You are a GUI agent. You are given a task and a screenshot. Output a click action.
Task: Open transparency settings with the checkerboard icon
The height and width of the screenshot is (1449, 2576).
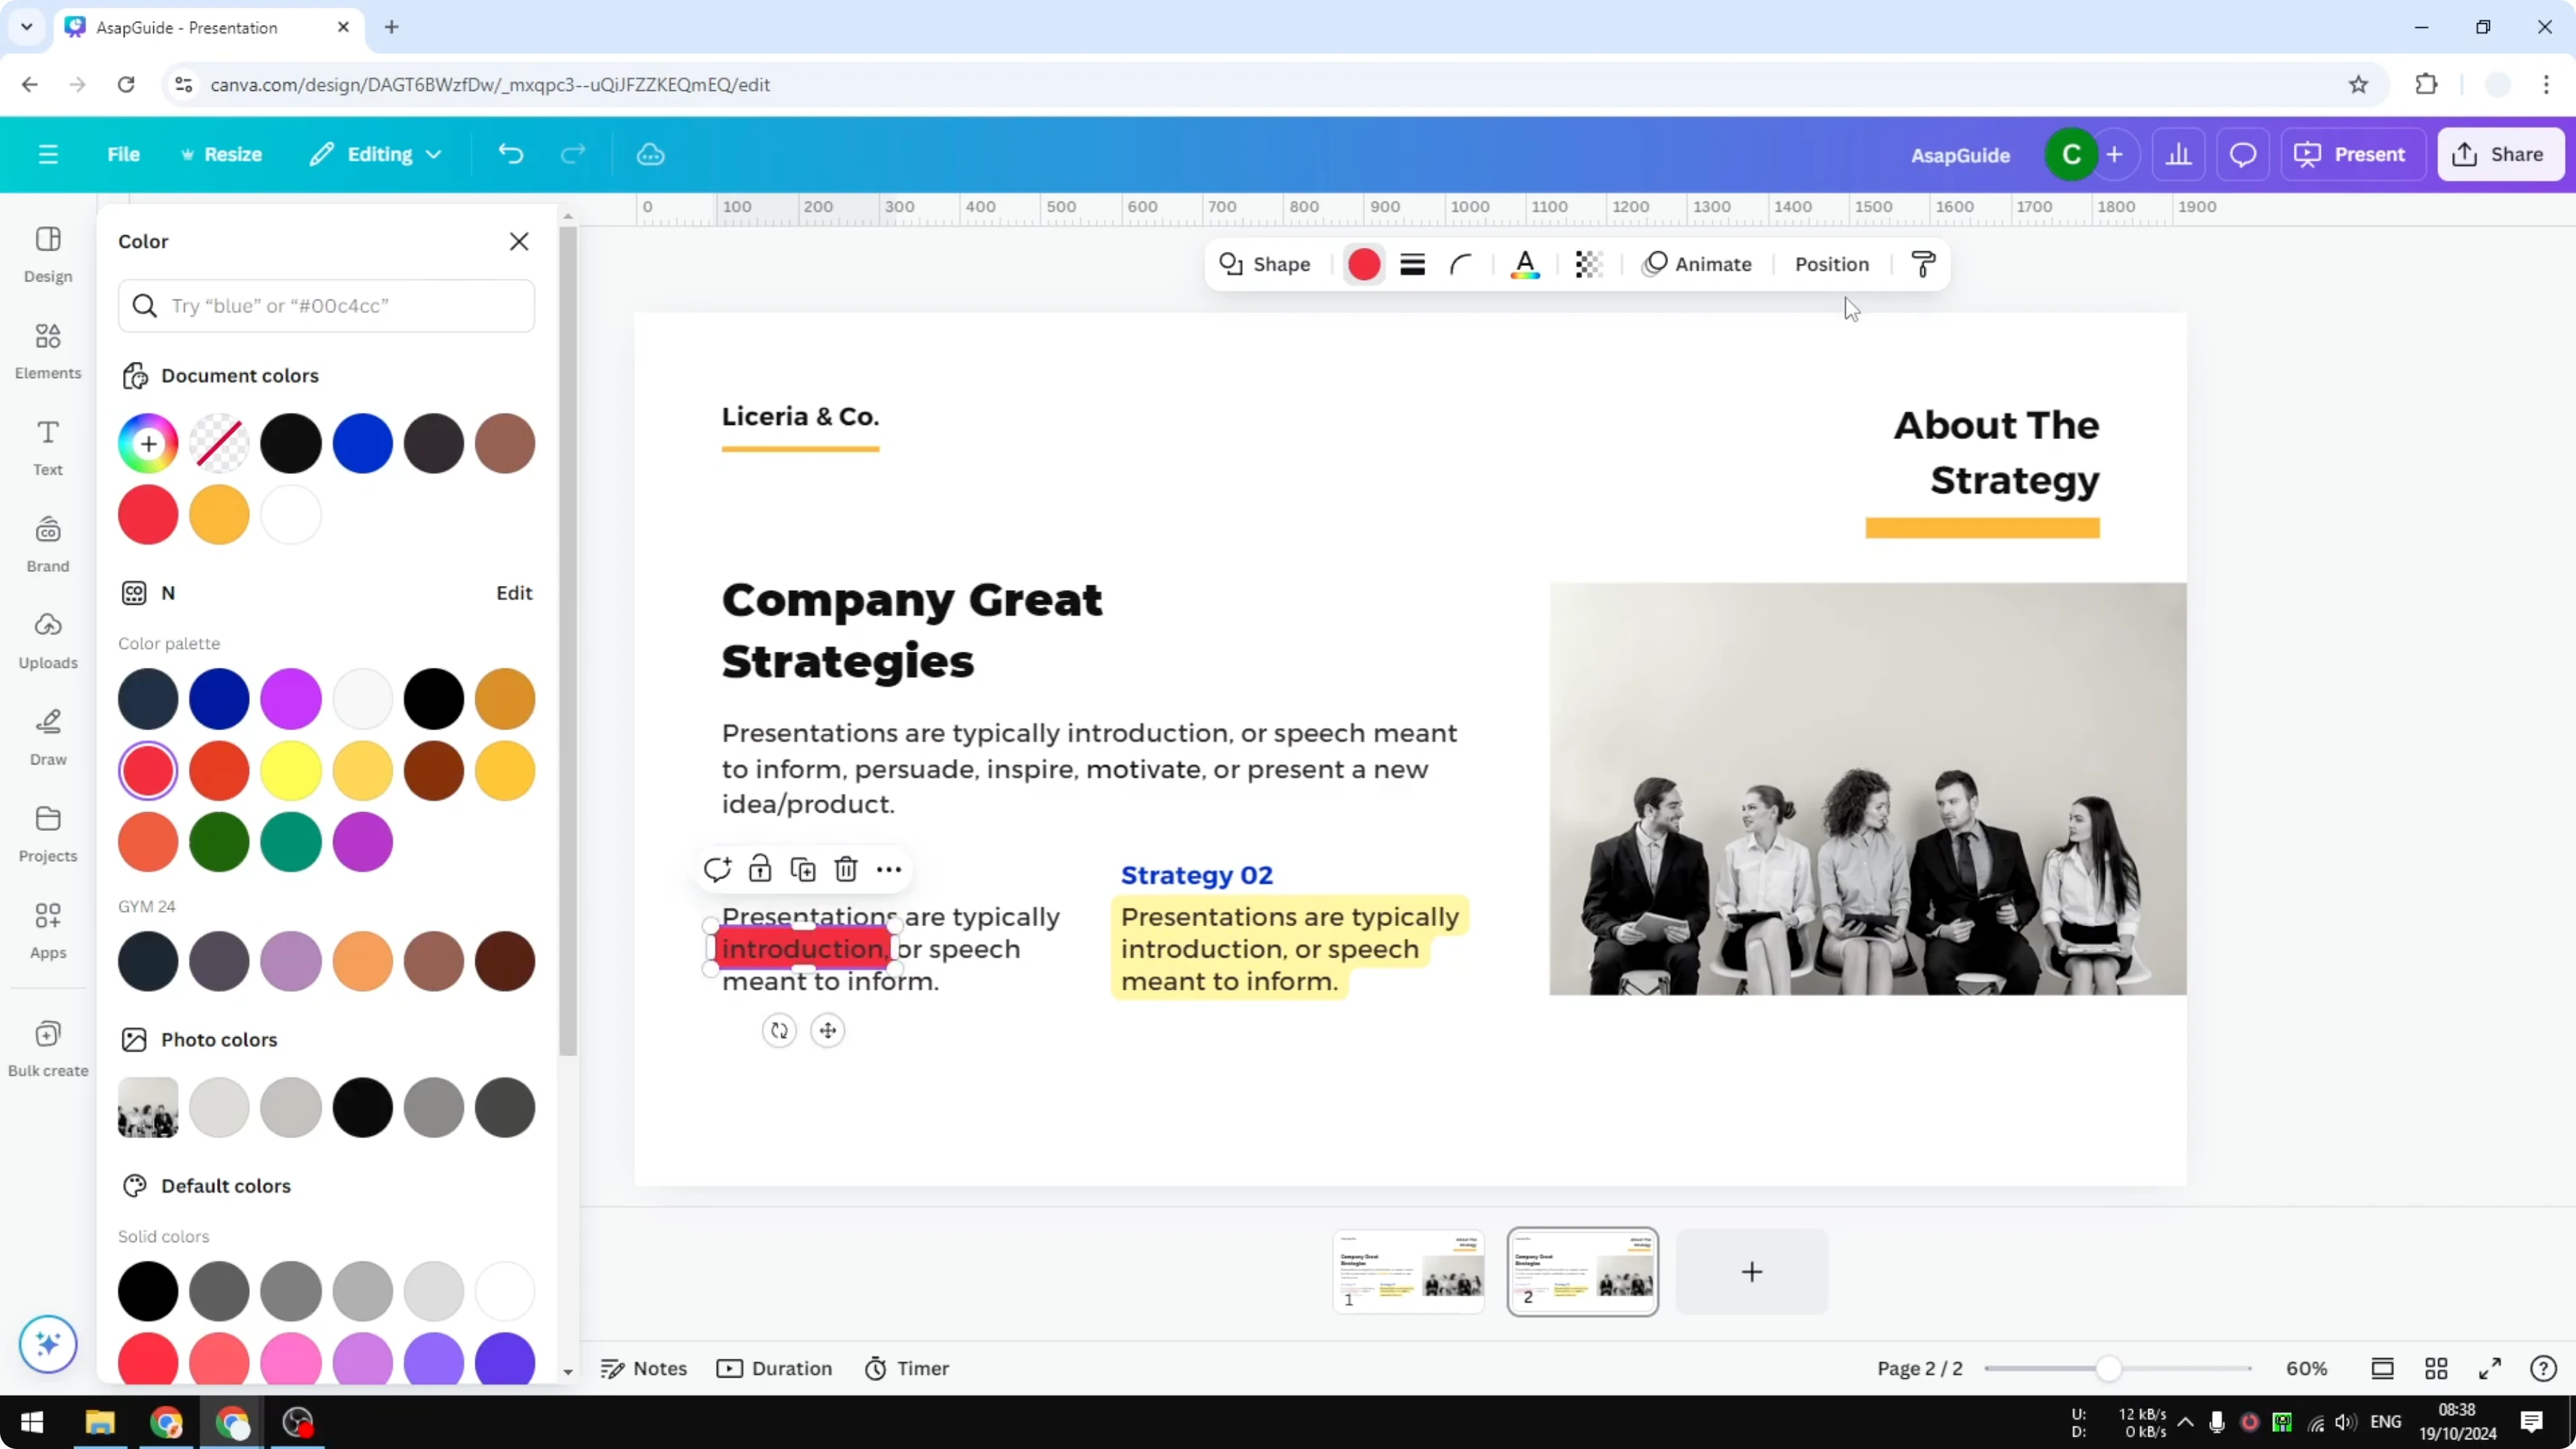[x=1588, y=264]
